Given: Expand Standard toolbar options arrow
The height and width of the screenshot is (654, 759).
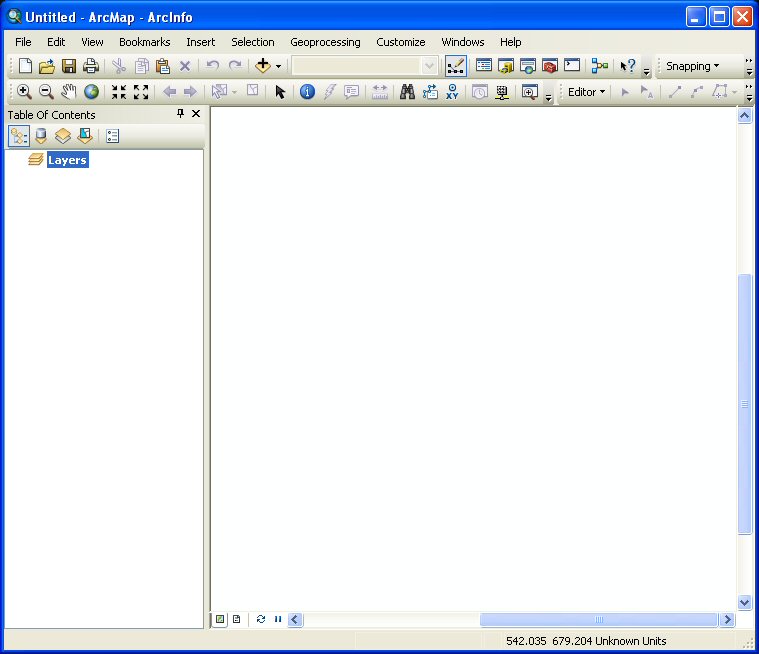Looking at the screenshot, I should coord(646,72).
